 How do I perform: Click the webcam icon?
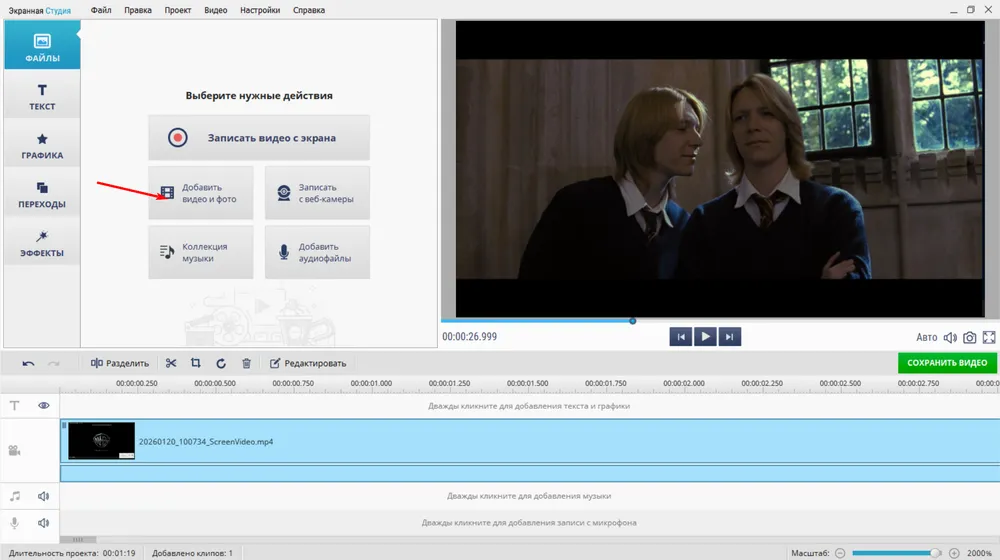[284, 193]
